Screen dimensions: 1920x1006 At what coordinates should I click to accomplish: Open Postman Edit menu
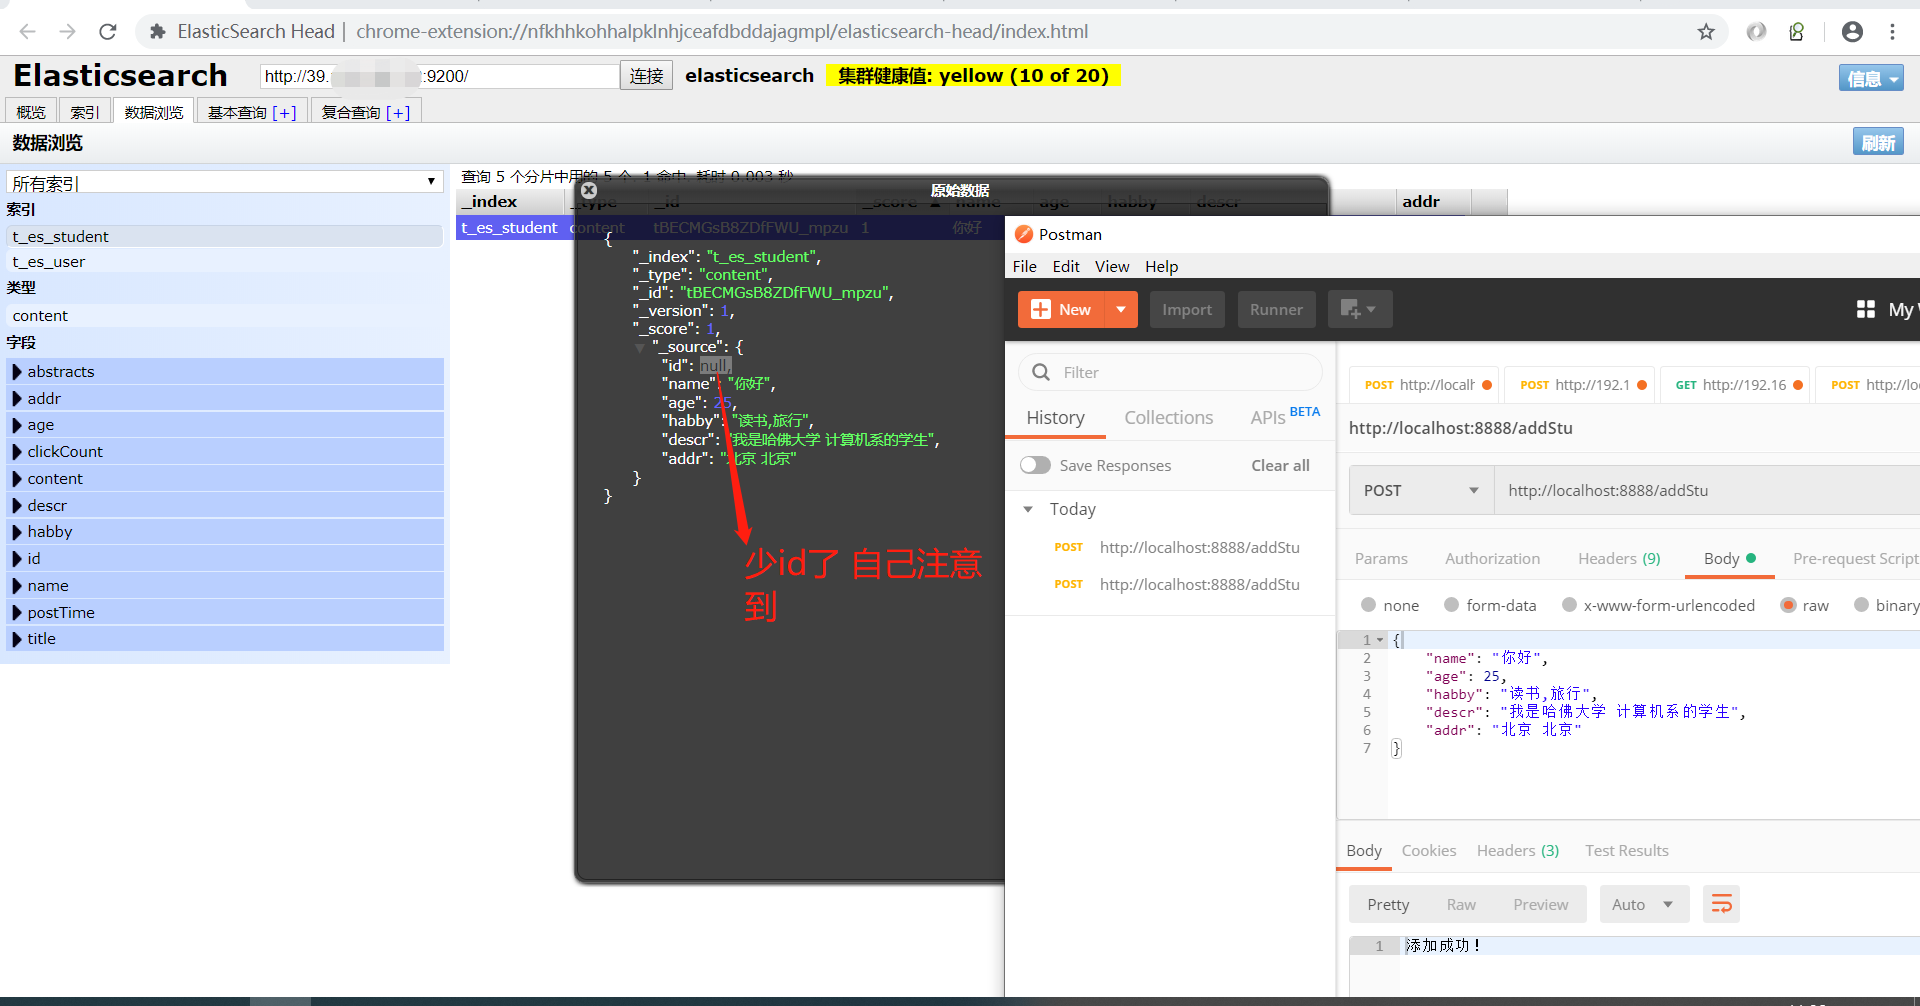(x=1066, y=266)
